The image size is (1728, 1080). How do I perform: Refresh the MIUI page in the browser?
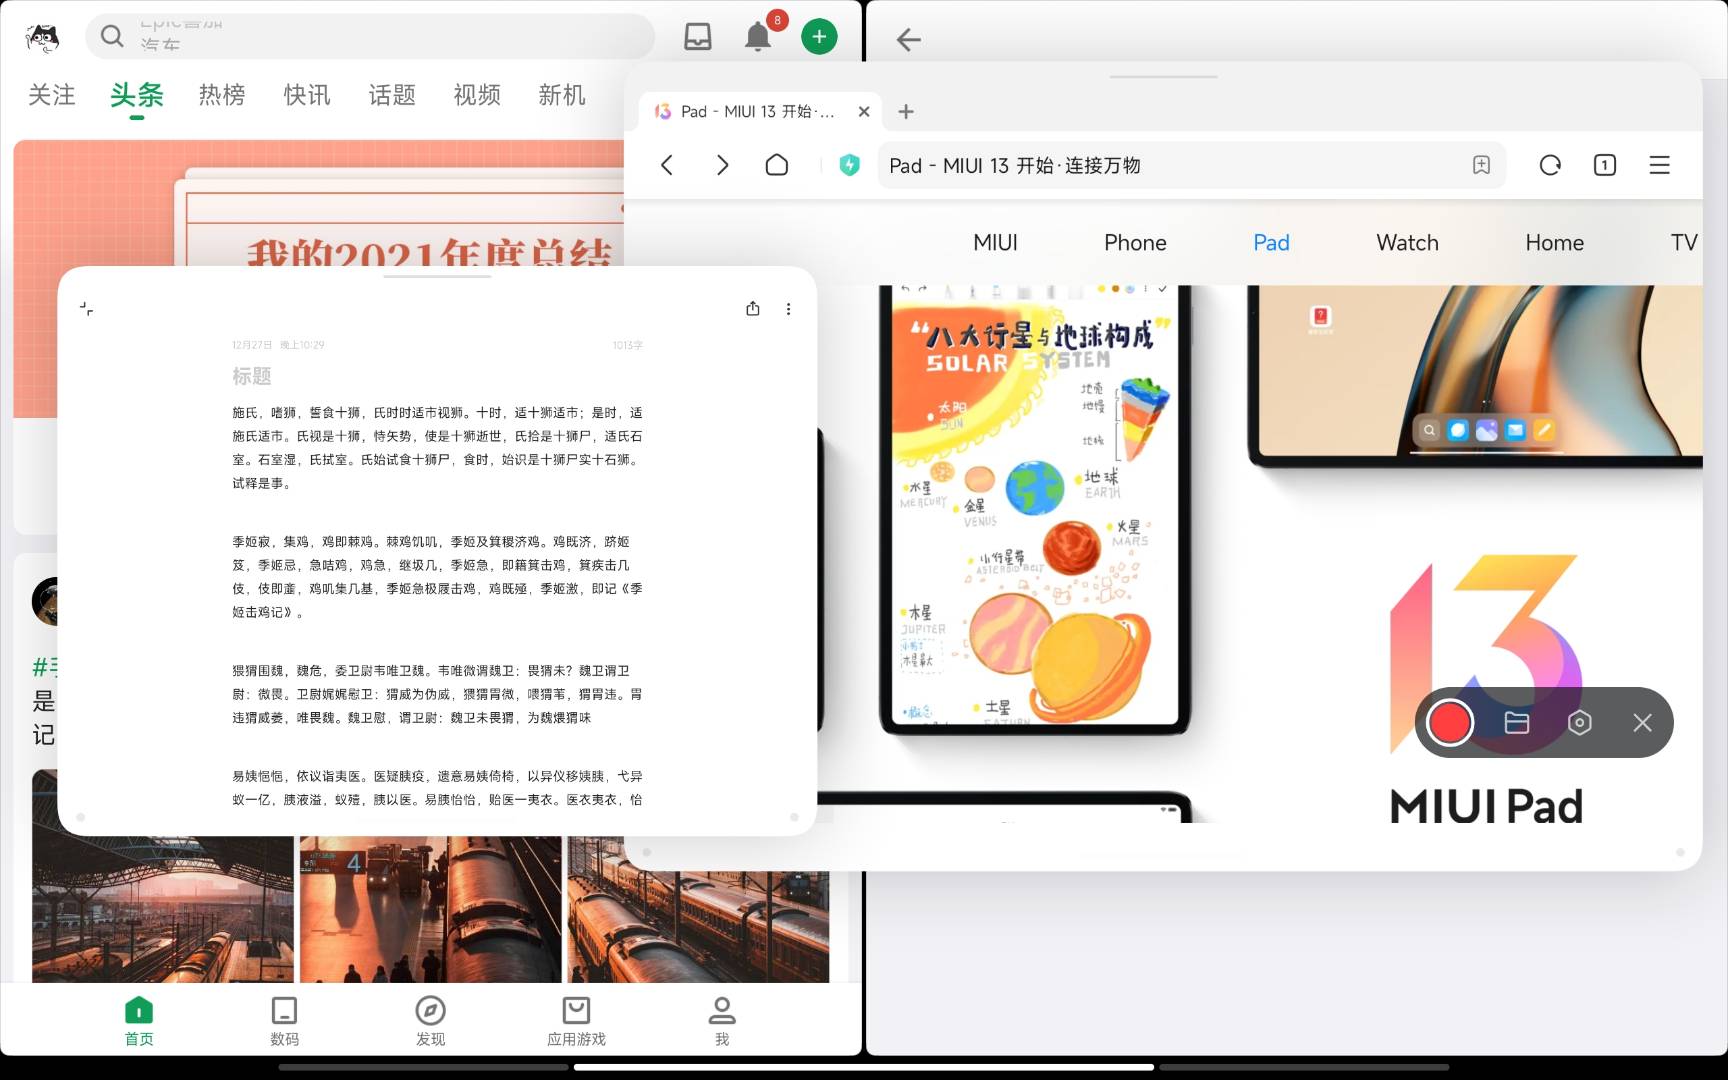coord(1550,165)
